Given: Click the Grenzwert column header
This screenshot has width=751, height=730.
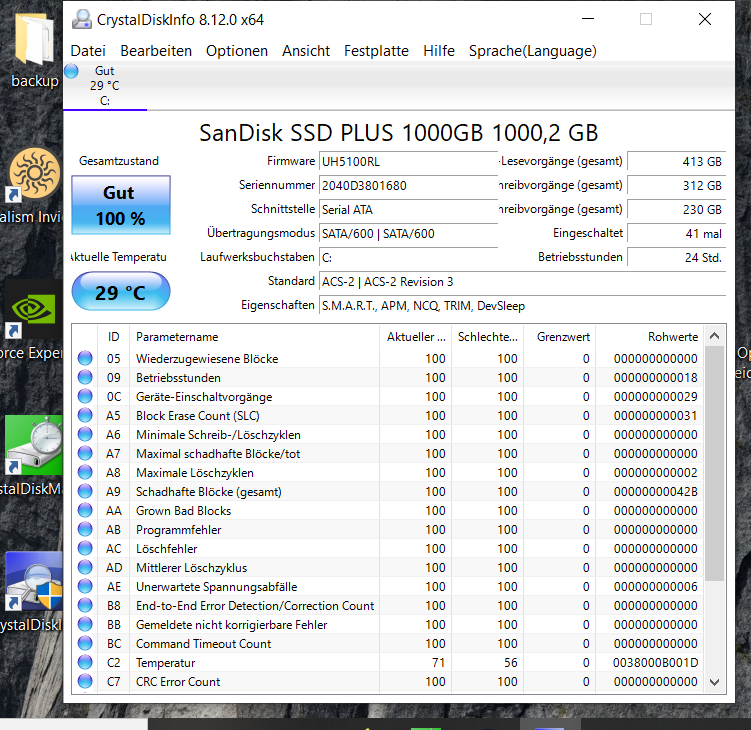Looking at the screenshot, I should [x=560, y=337].
